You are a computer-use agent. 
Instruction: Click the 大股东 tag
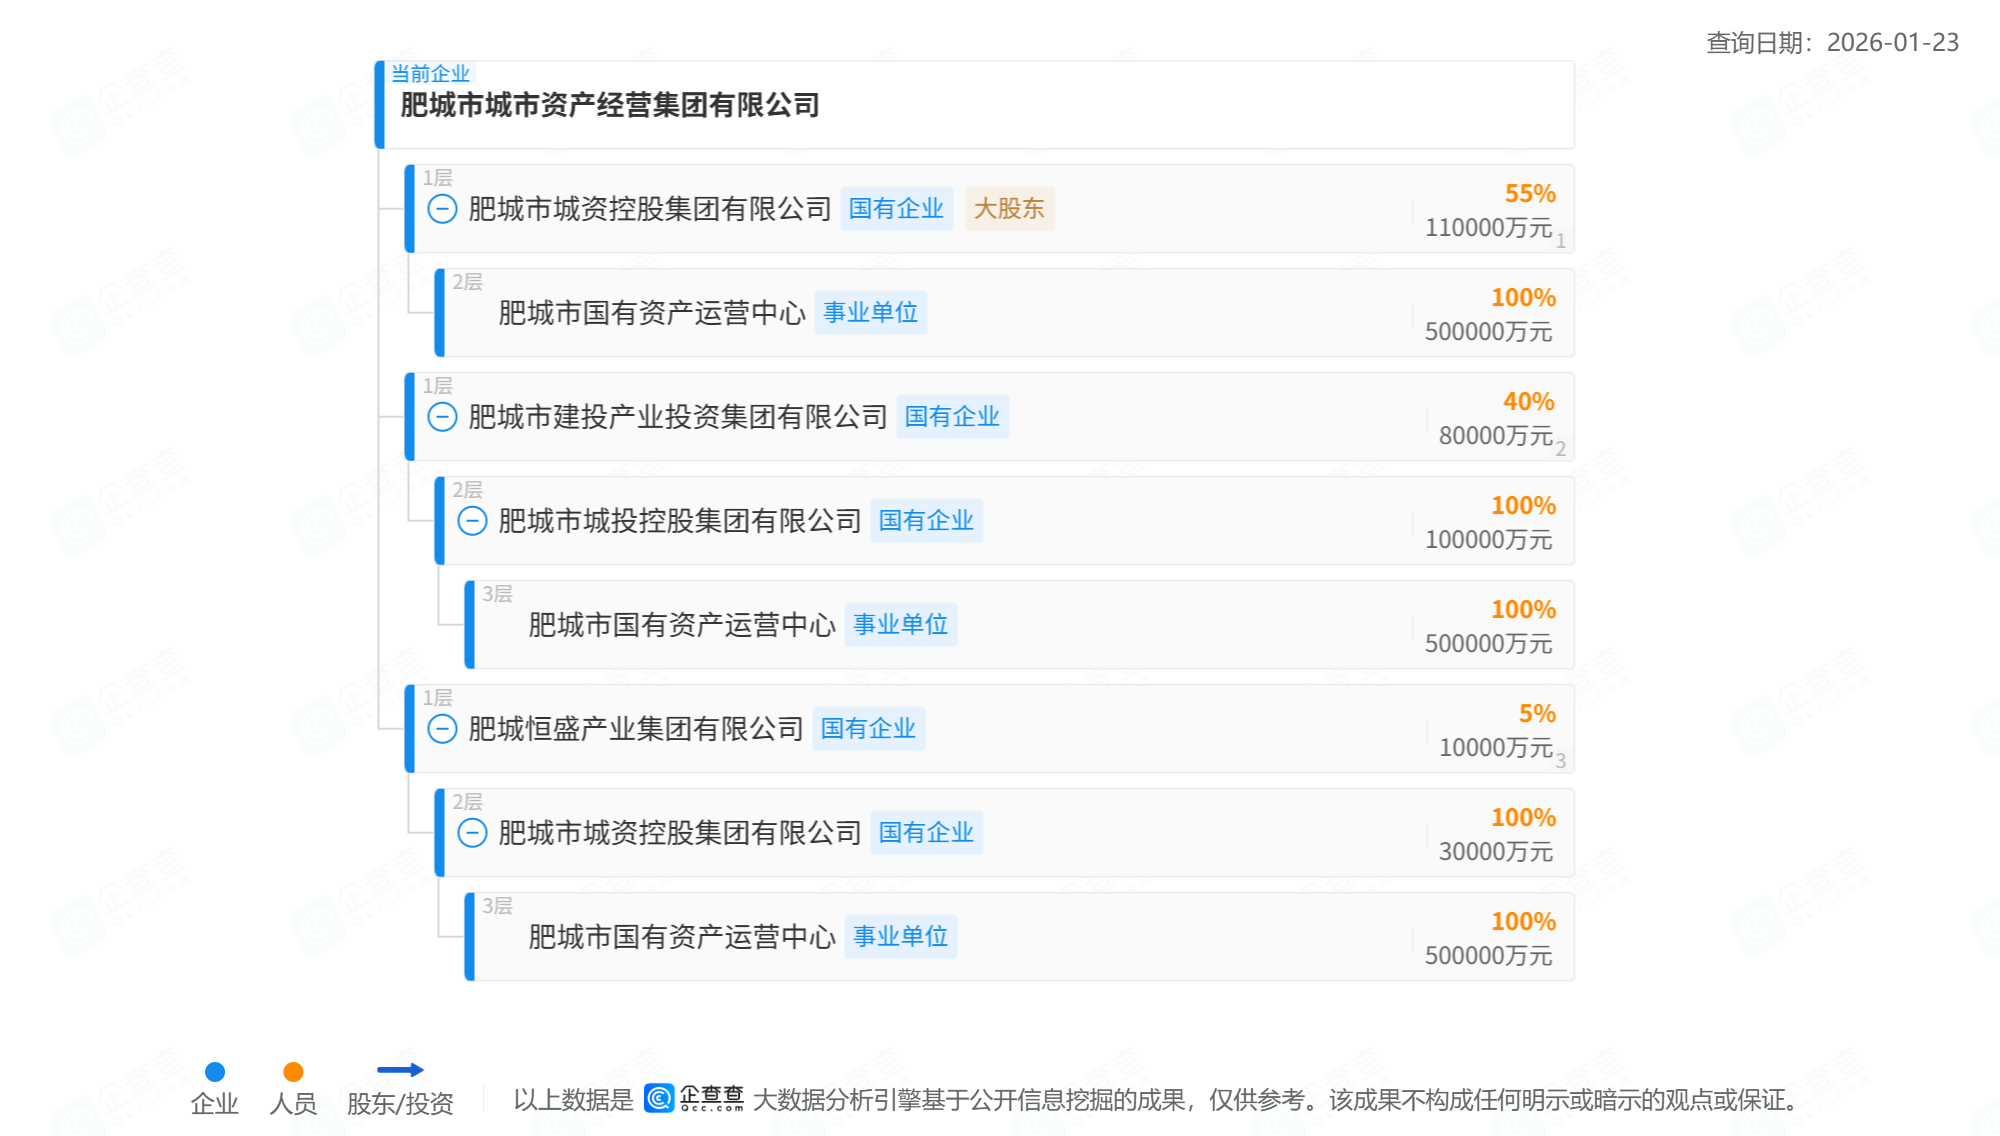(1009, 209)
